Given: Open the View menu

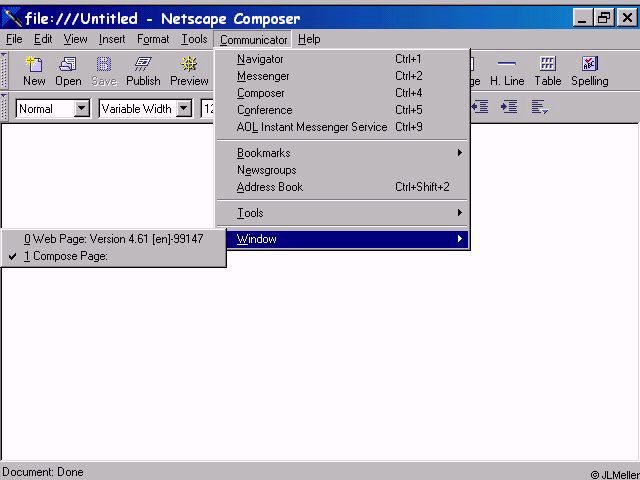Looking at the screenshot, I should pos(75,39).
